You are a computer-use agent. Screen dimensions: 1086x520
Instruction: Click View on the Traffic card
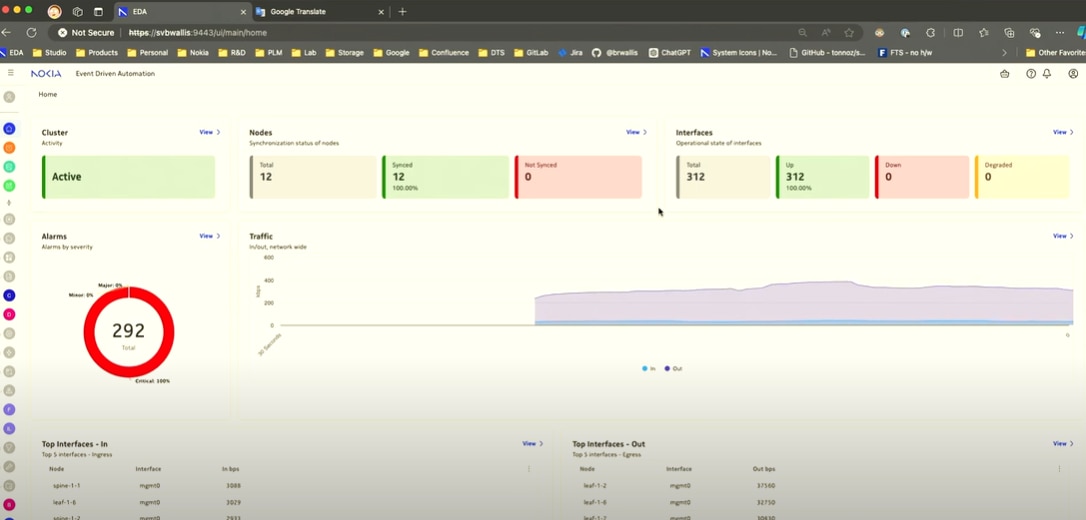pyautogui.click(x=1063, y=235)
